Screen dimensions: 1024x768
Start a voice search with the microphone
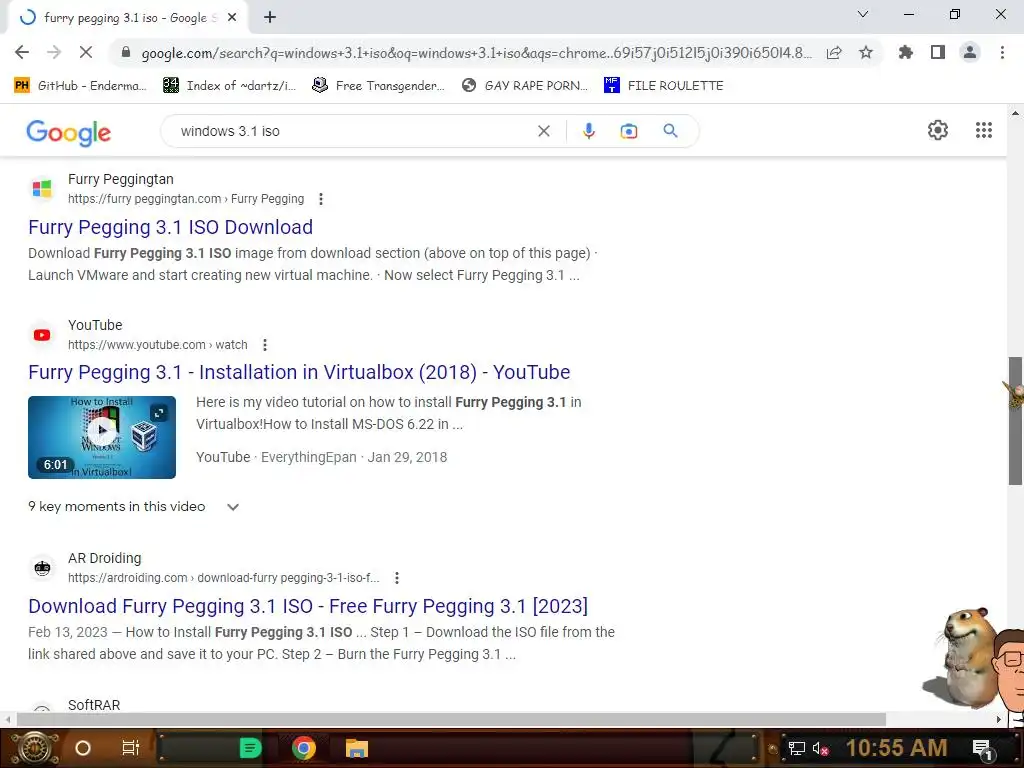[x=588, y=131]
